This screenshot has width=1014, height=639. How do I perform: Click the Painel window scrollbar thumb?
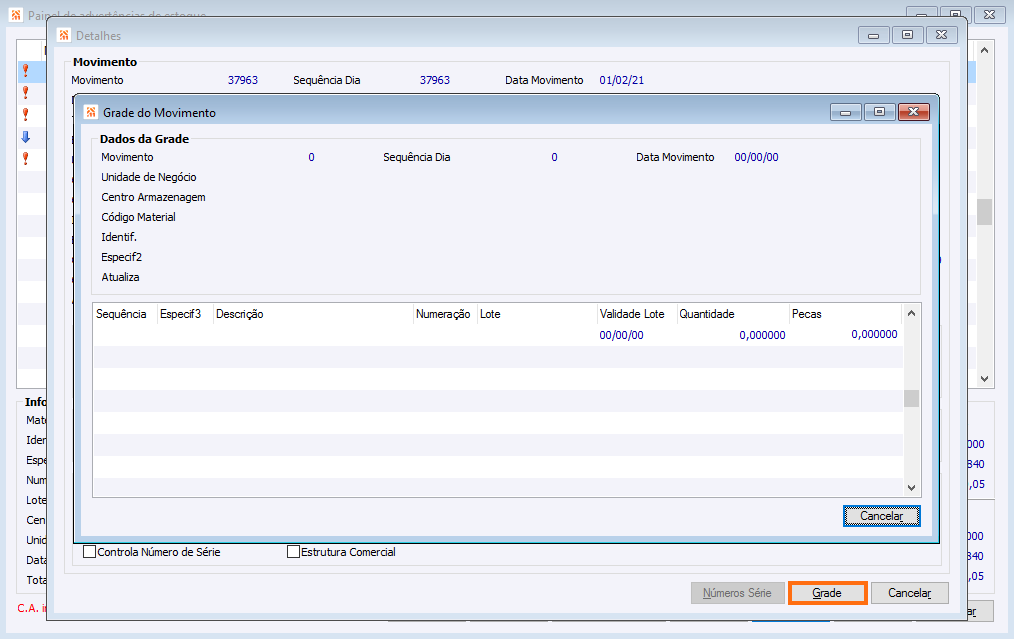(x=984, y=211)
